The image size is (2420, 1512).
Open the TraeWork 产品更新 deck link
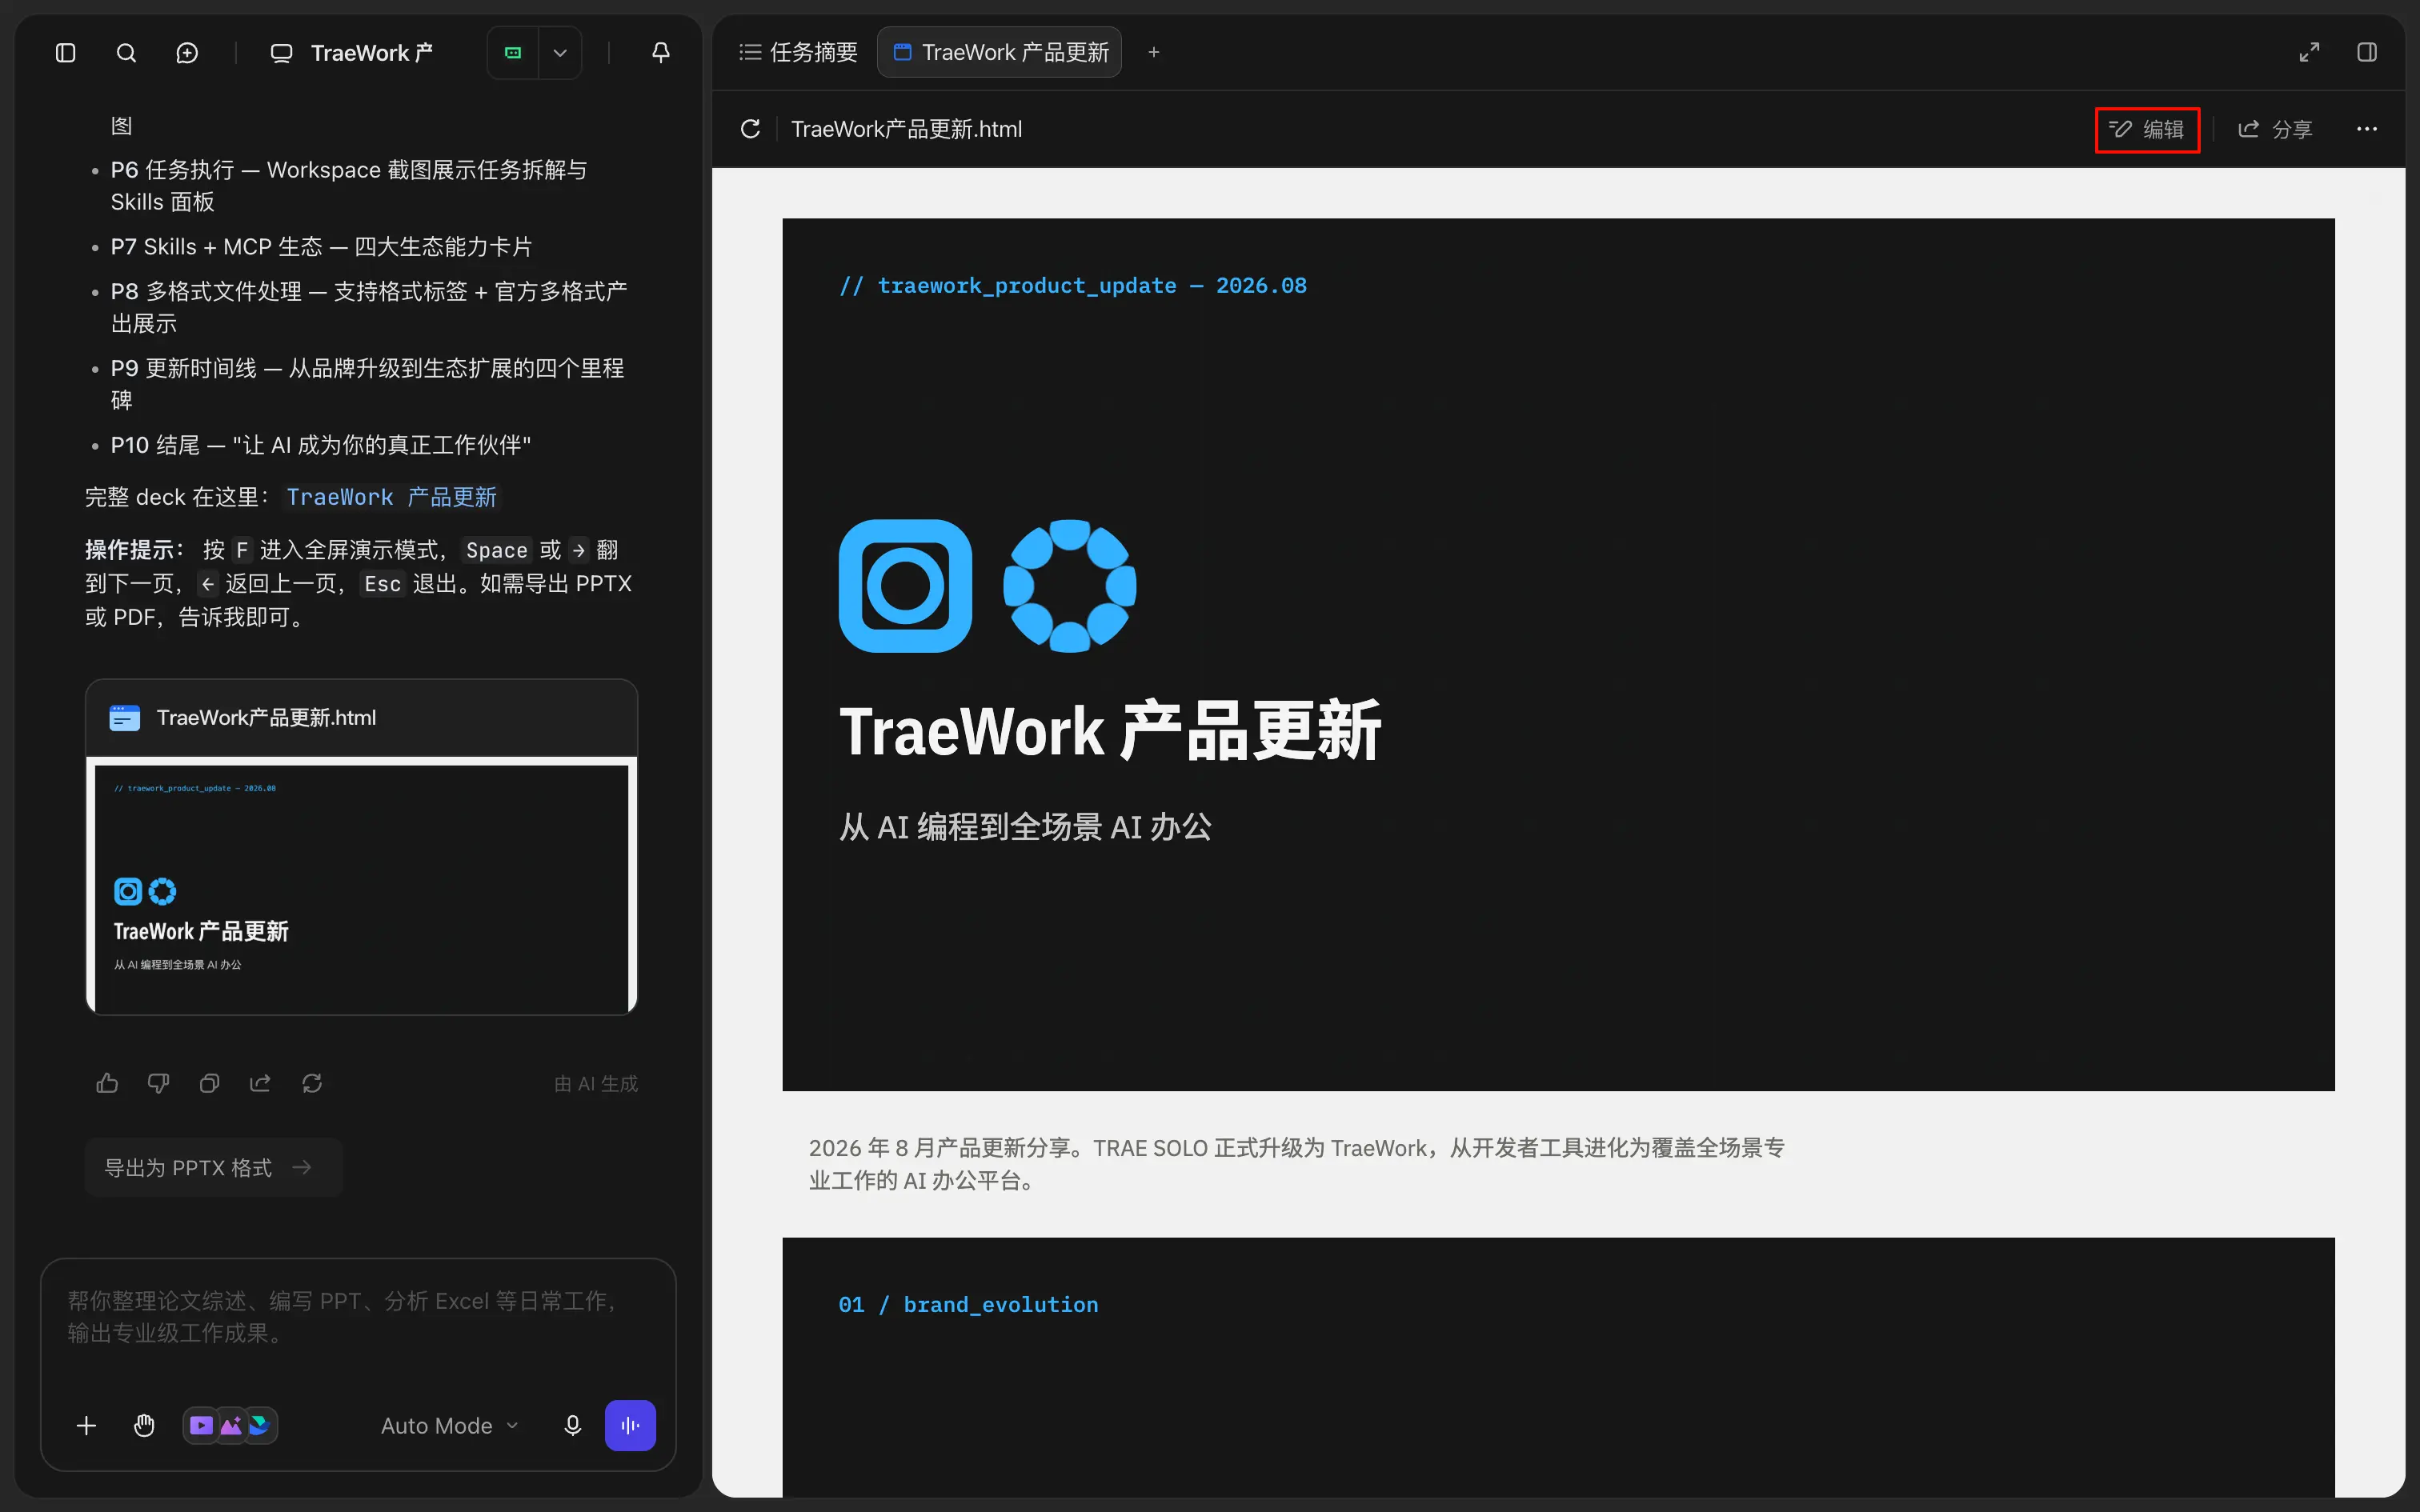click(x=391, y=497)
